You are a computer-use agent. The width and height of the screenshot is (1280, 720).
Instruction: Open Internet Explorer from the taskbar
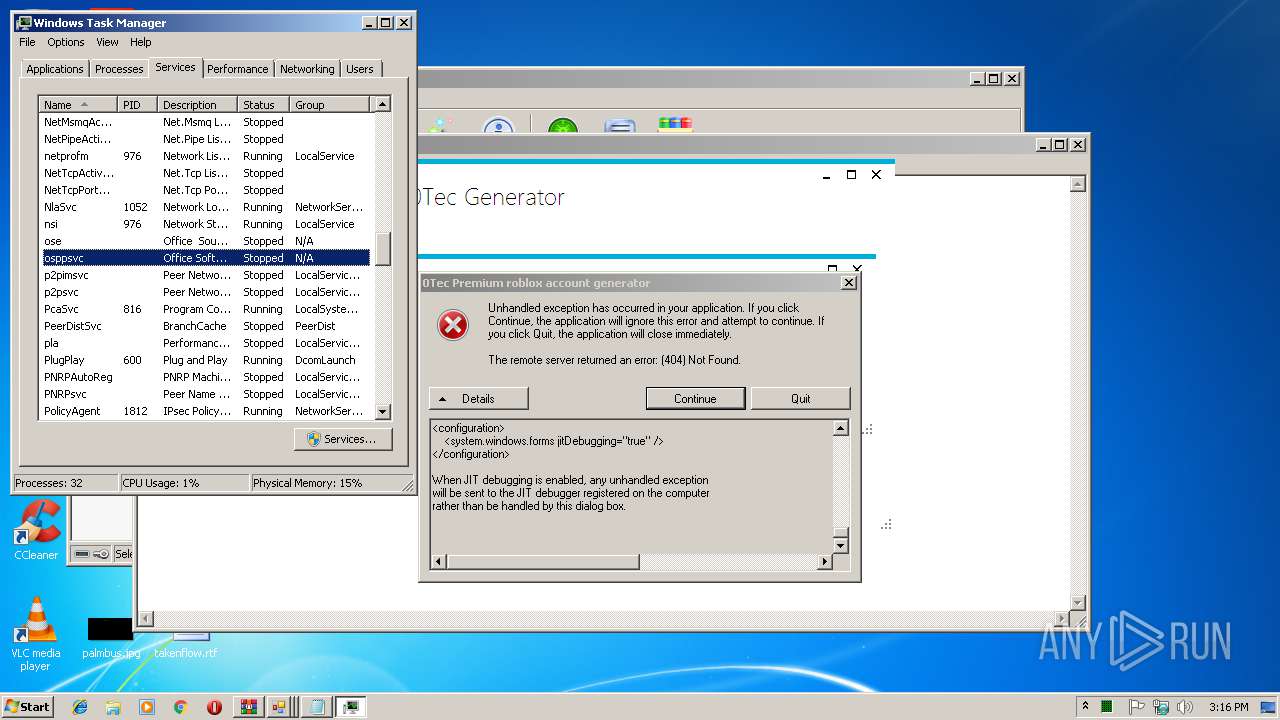[80, 707]
